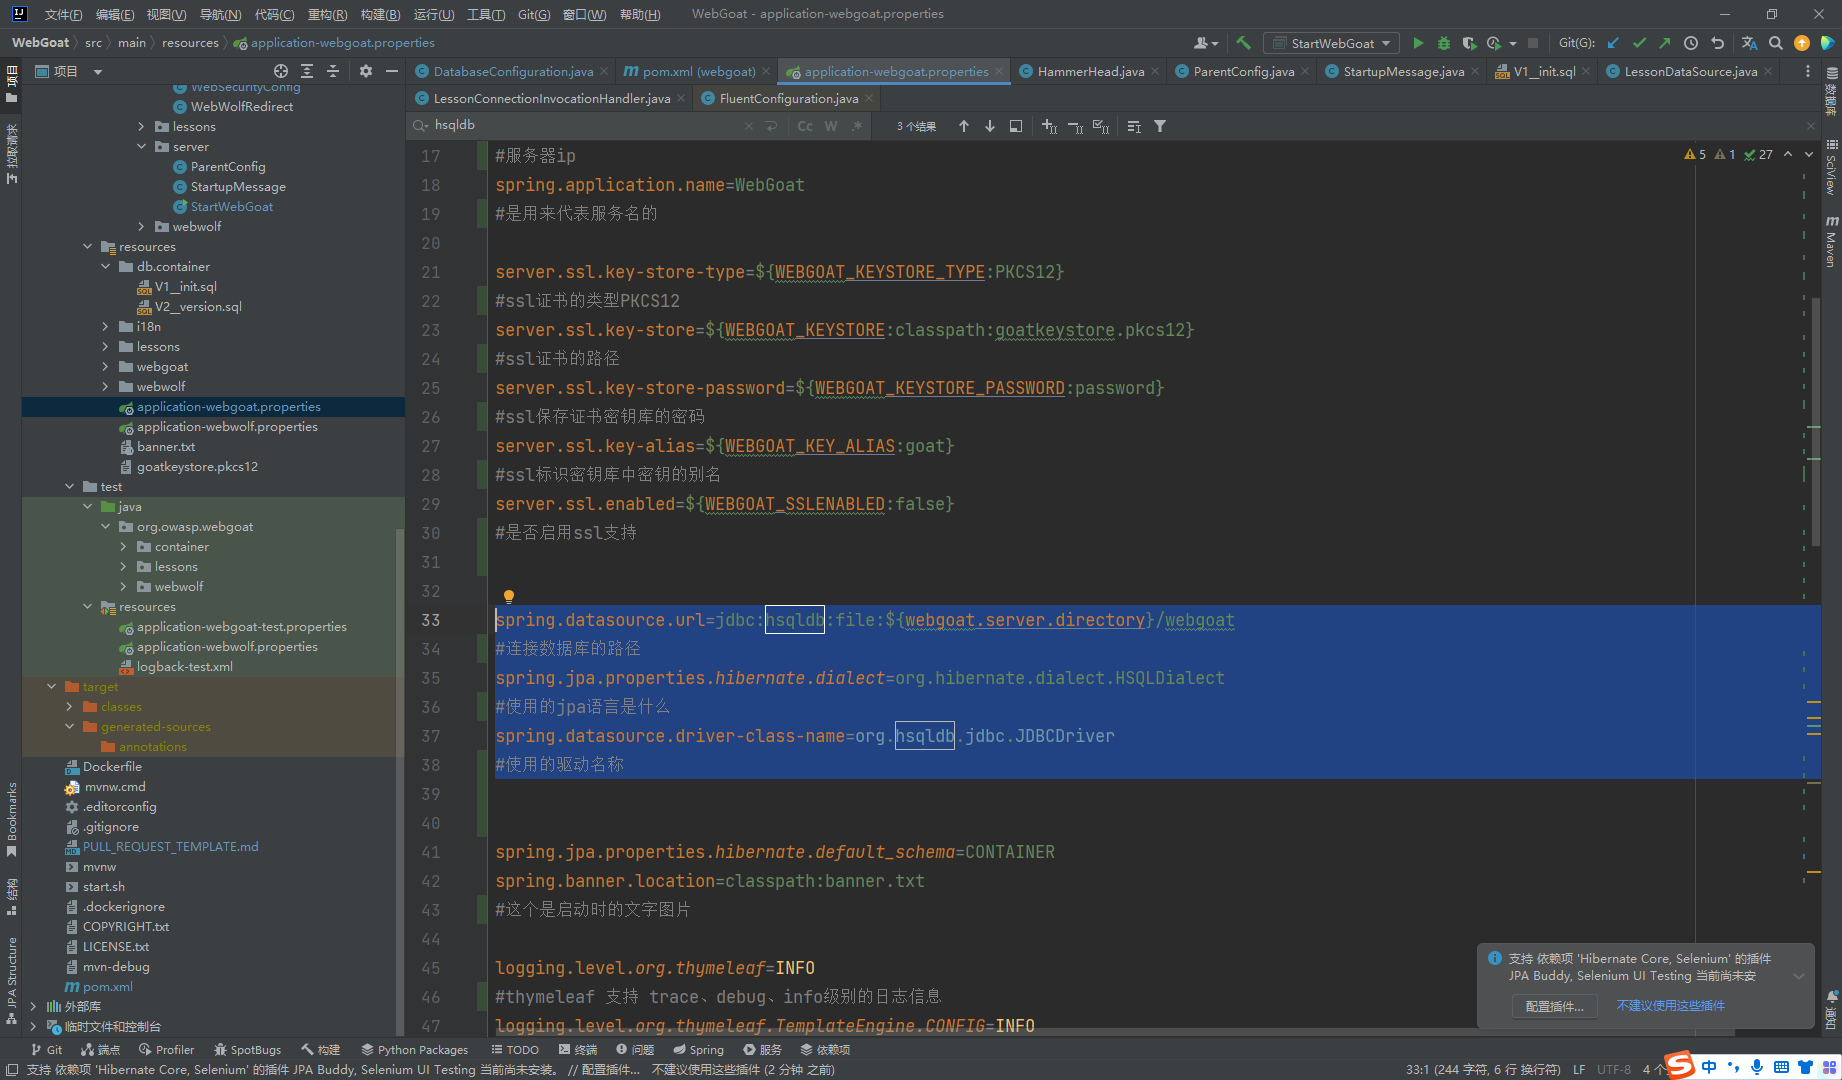The width and height of the screenshot is (1842, 1080).
Task: Collapse the target folder
Action: click(51, 687)
